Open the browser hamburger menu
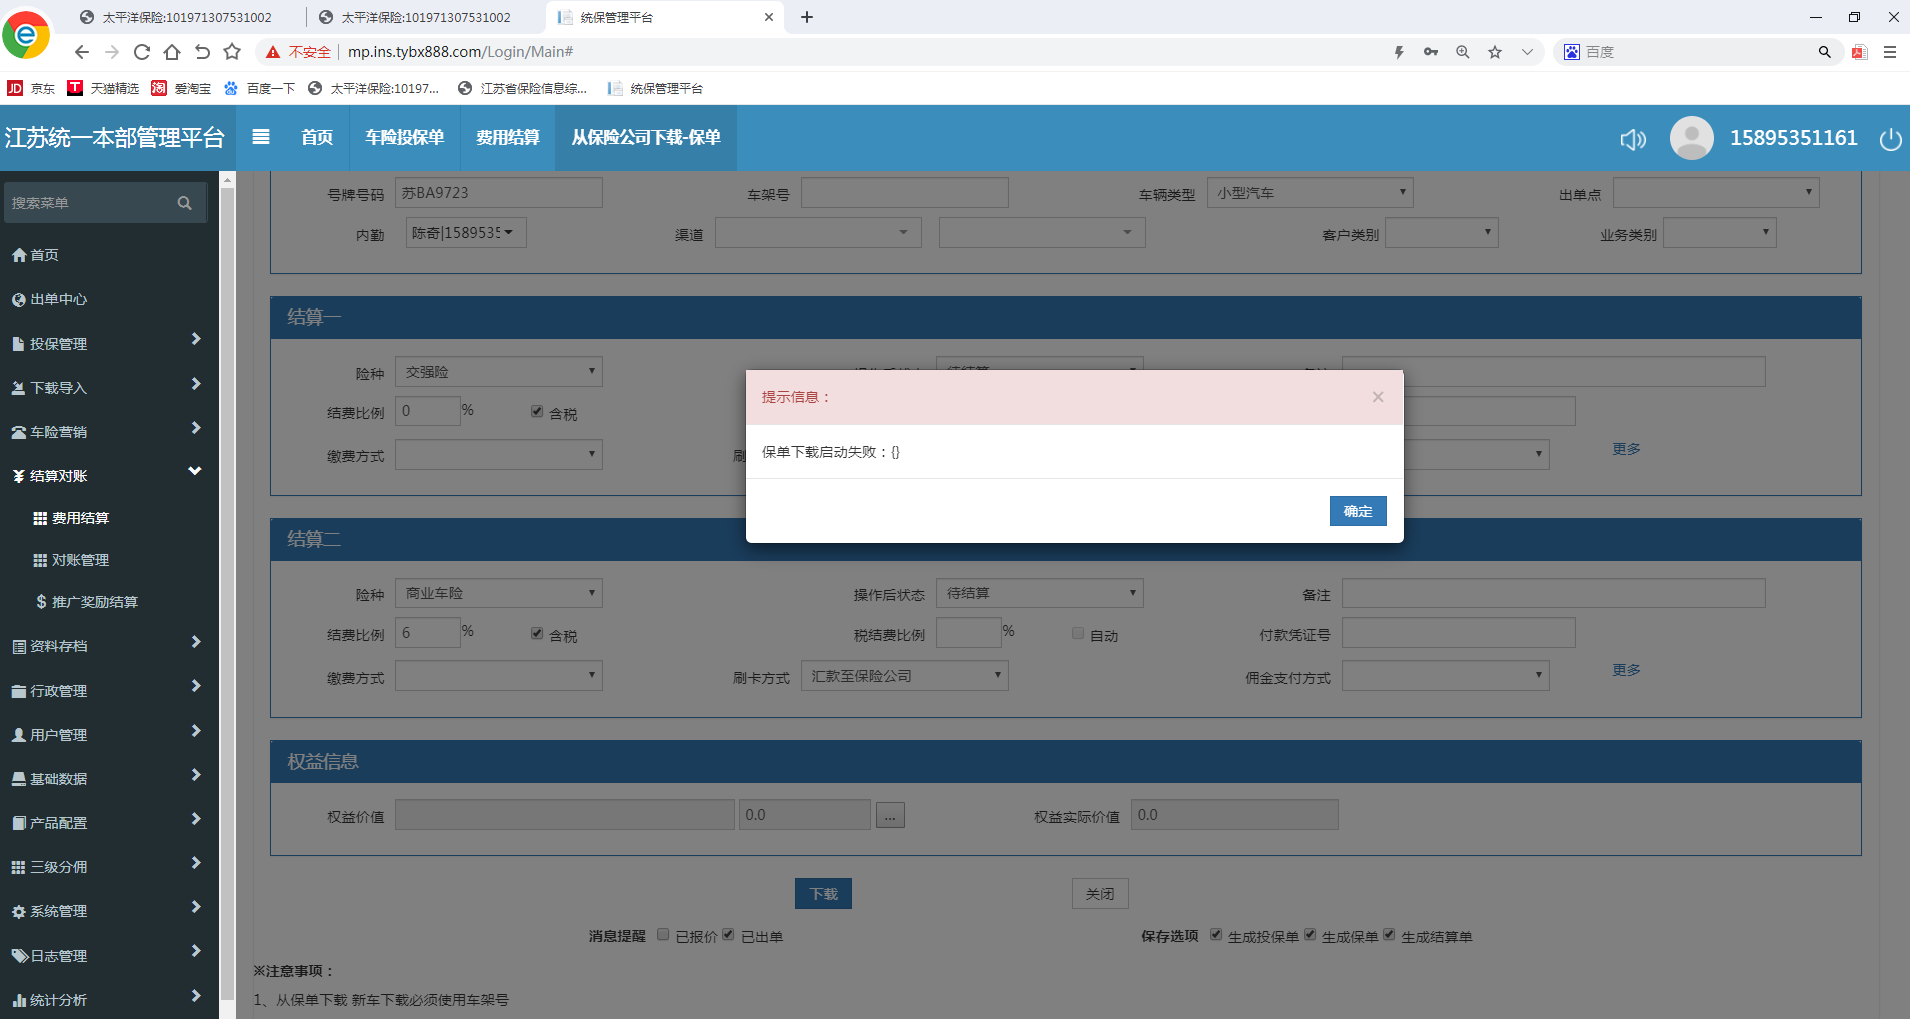Image resolution: width=1910 pixels, height=1019 pixels. (x=1890, y=52)
